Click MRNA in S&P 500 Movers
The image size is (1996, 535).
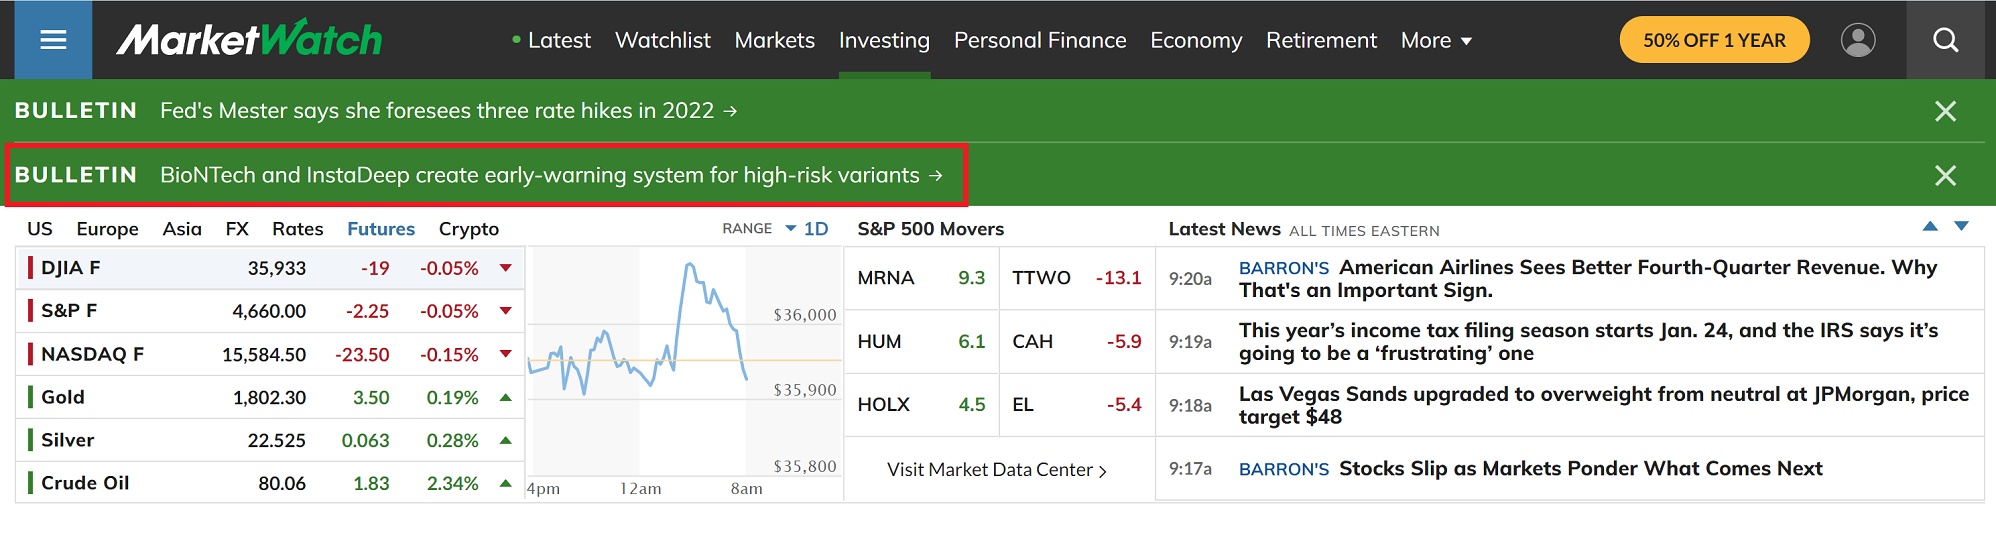(x=886, y=278)
